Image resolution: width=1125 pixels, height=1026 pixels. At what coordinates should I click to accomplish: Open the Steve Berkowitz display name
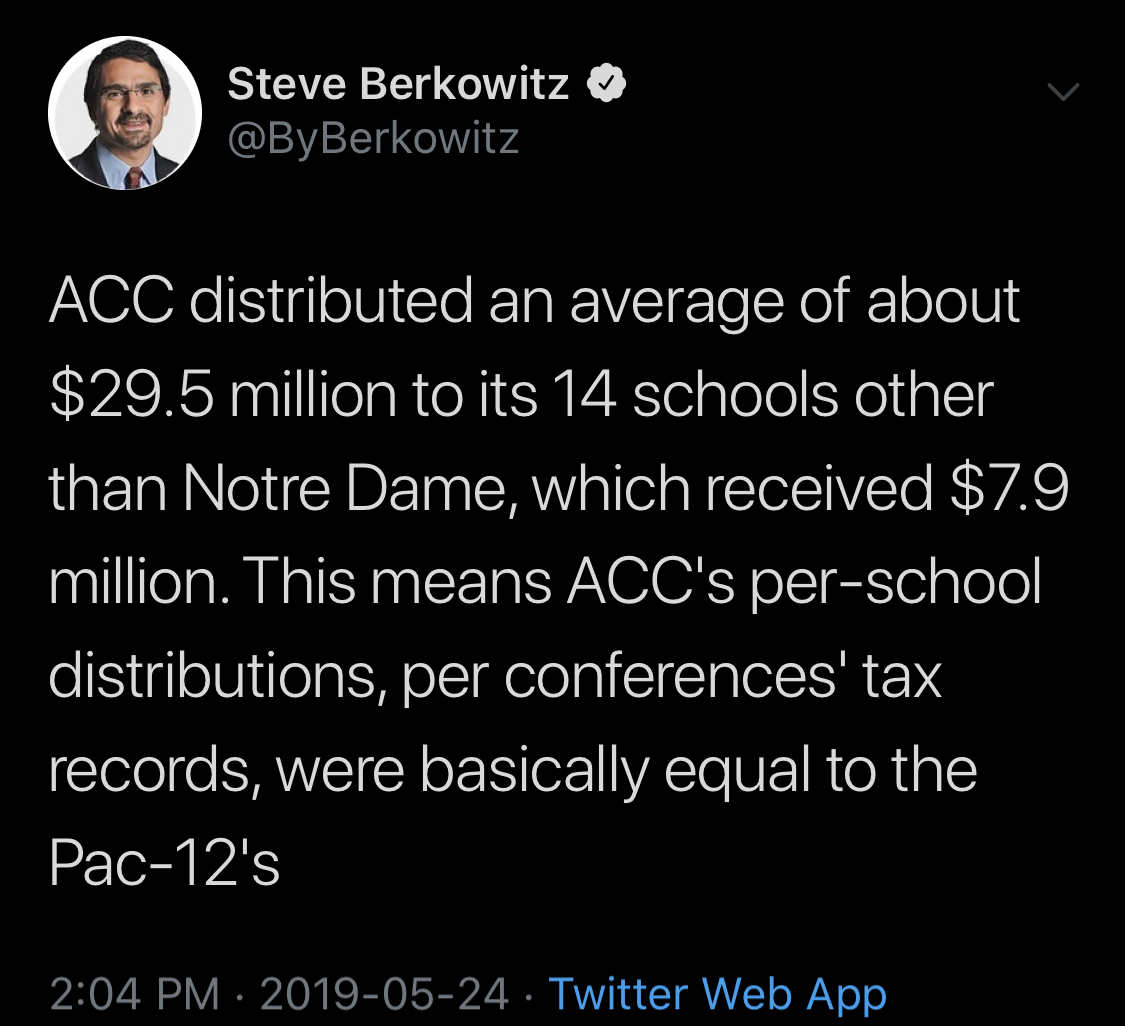click(x=398, y=83)
